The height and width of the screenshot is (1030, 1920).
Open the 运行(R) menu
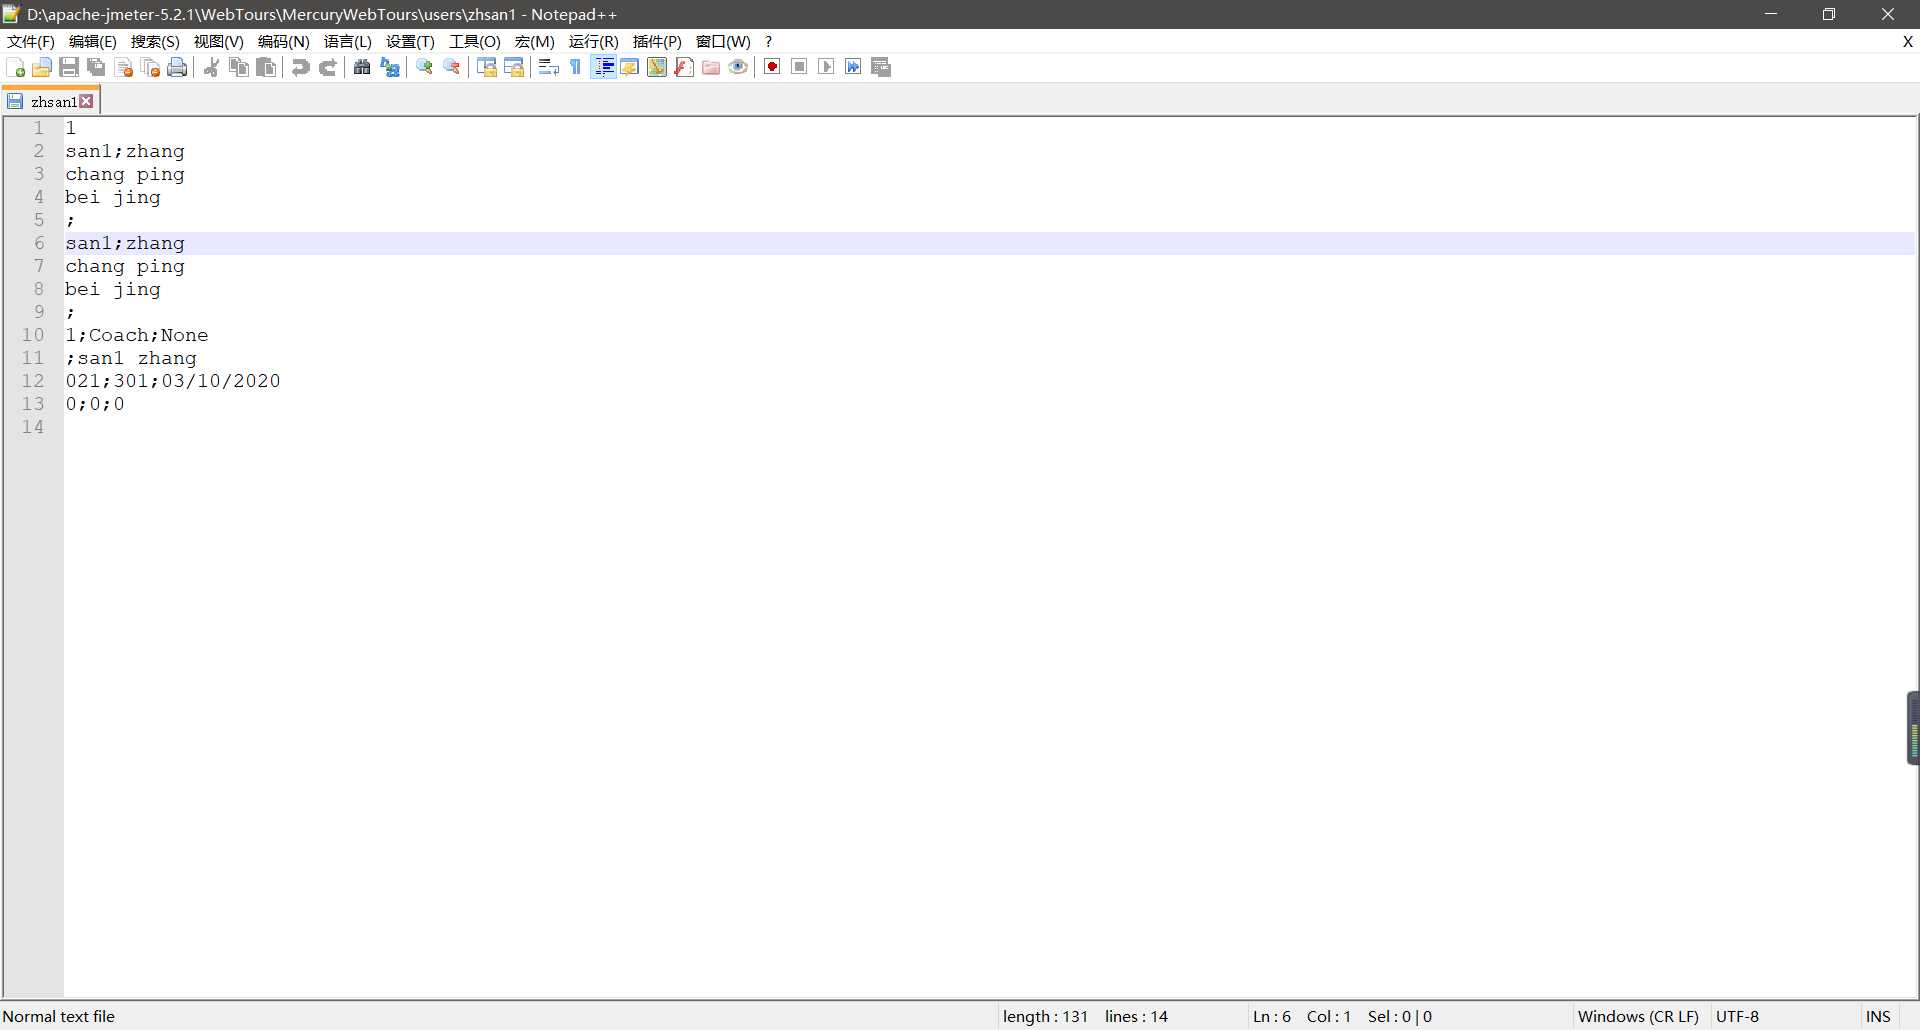coord(594,41)
